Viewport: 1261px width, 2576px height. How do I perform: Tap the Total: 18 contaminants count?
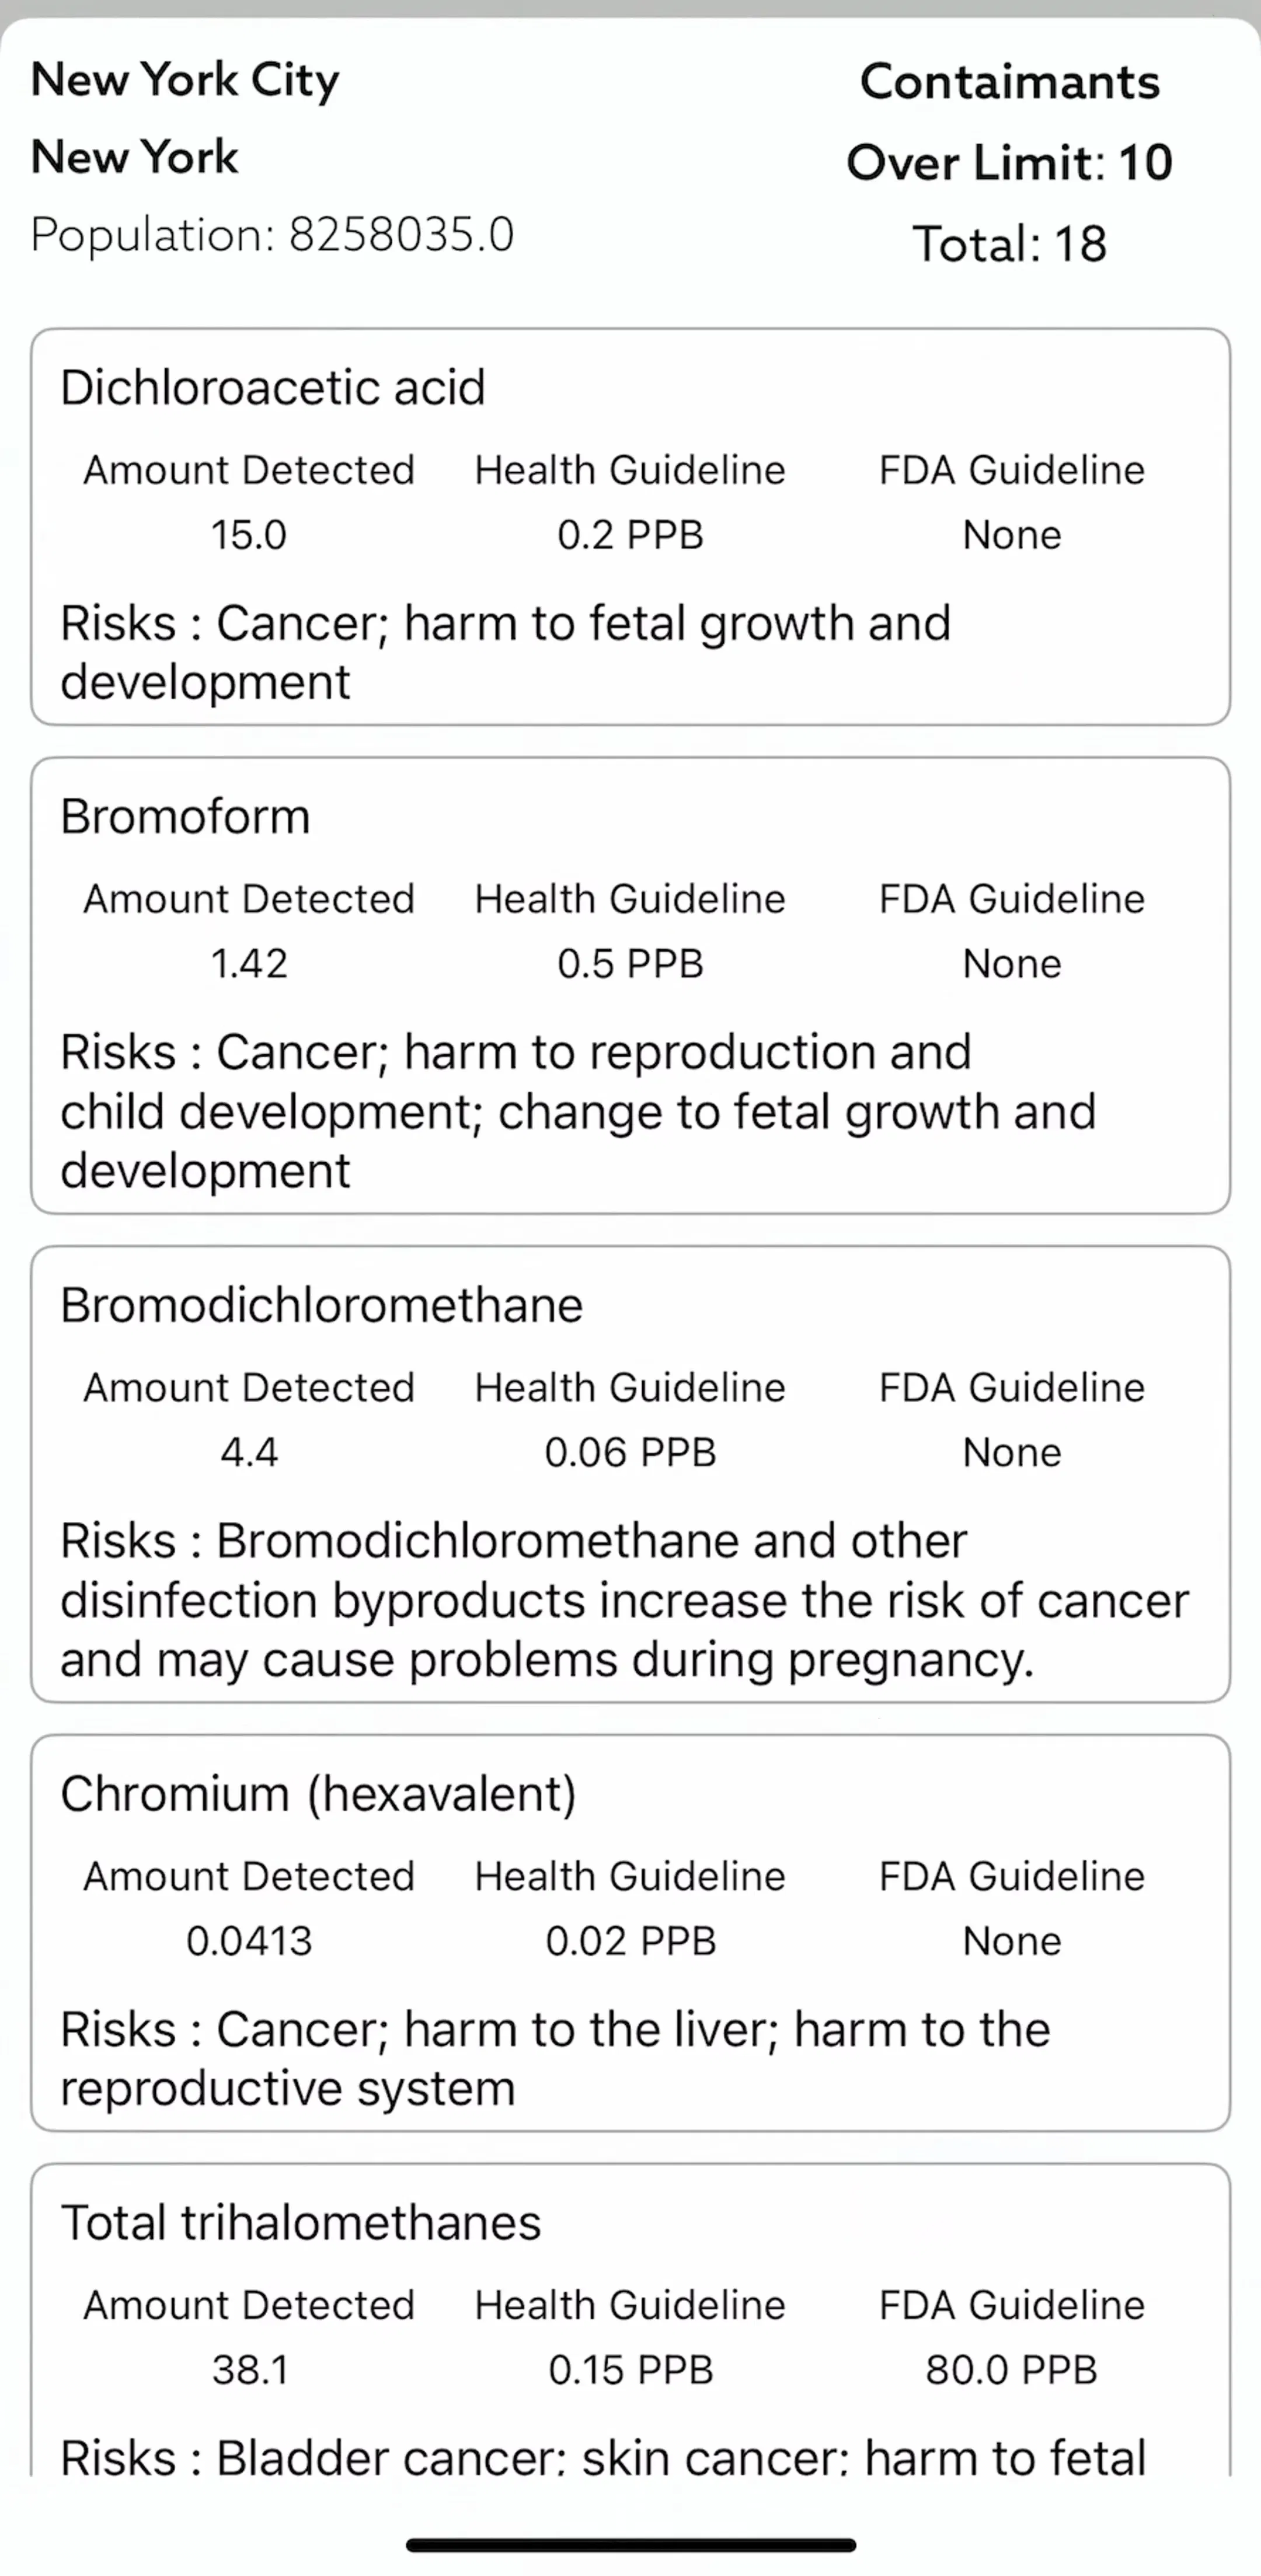pos(1009,244)
